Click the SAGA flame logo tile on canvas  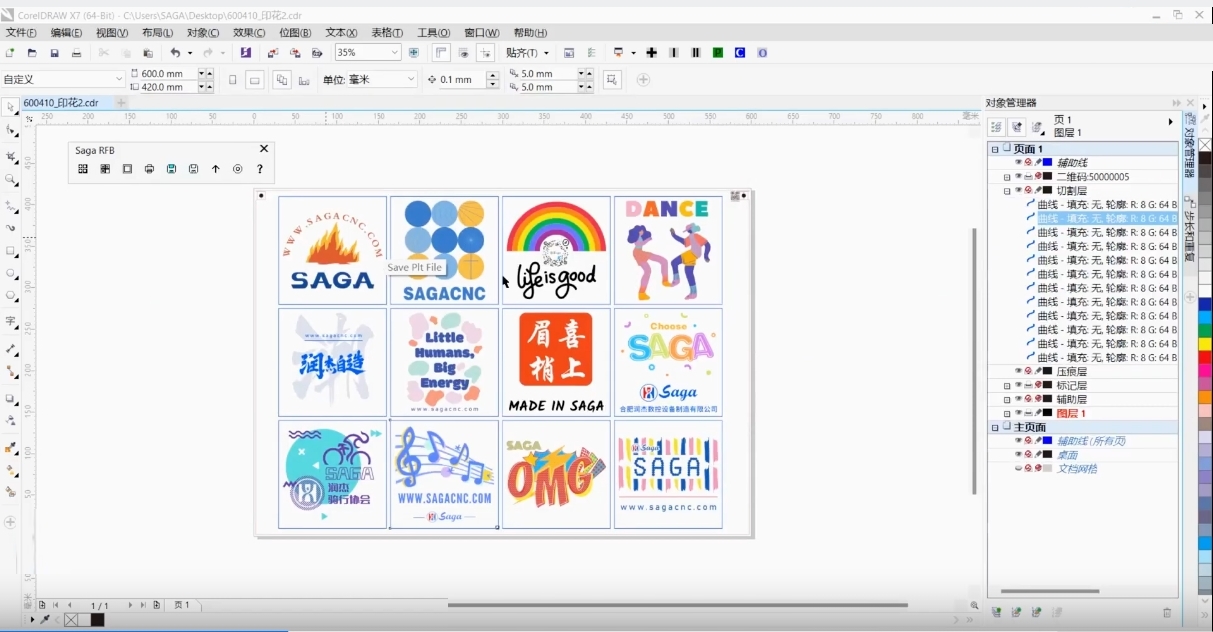(x=332, y=250)
